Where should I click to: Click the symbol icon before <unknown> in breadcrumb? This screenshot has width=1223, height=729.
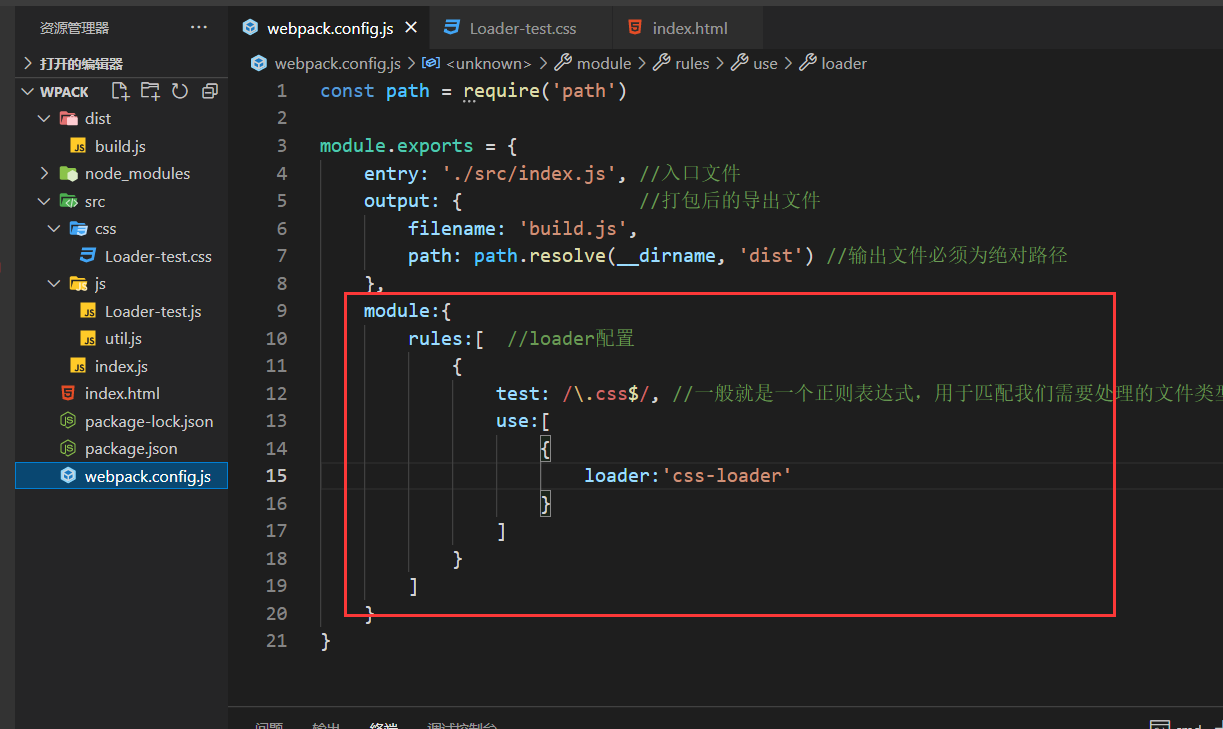(430, 62)
